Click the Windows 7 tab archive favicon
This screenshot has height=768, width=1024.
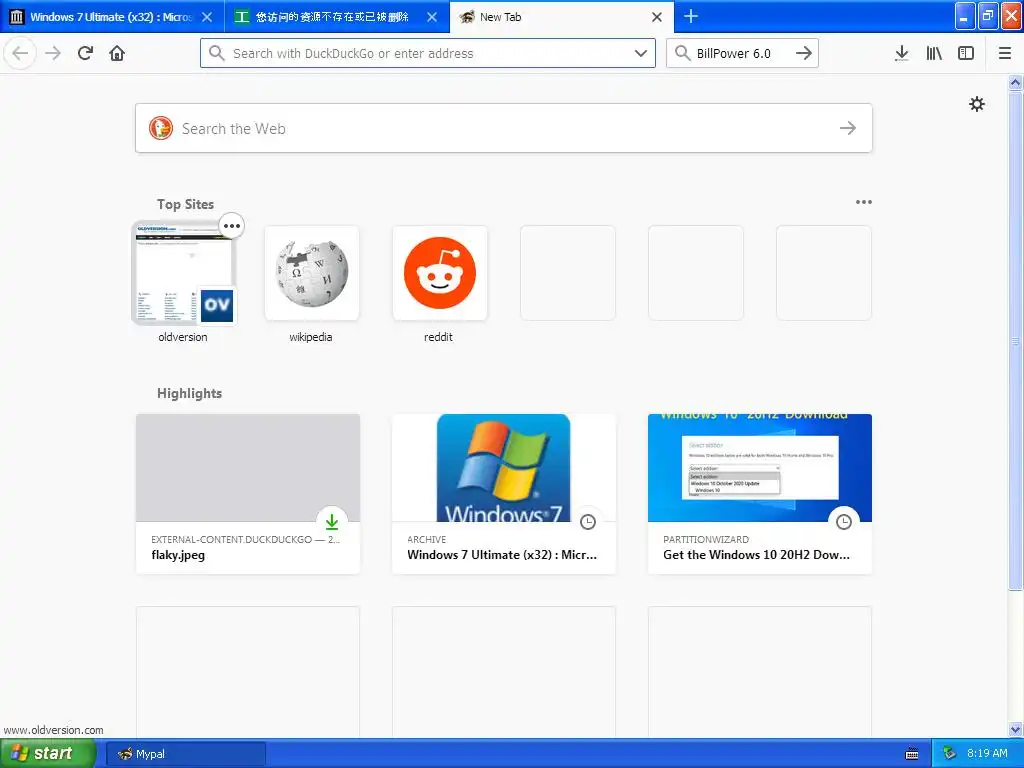point(17,17)
